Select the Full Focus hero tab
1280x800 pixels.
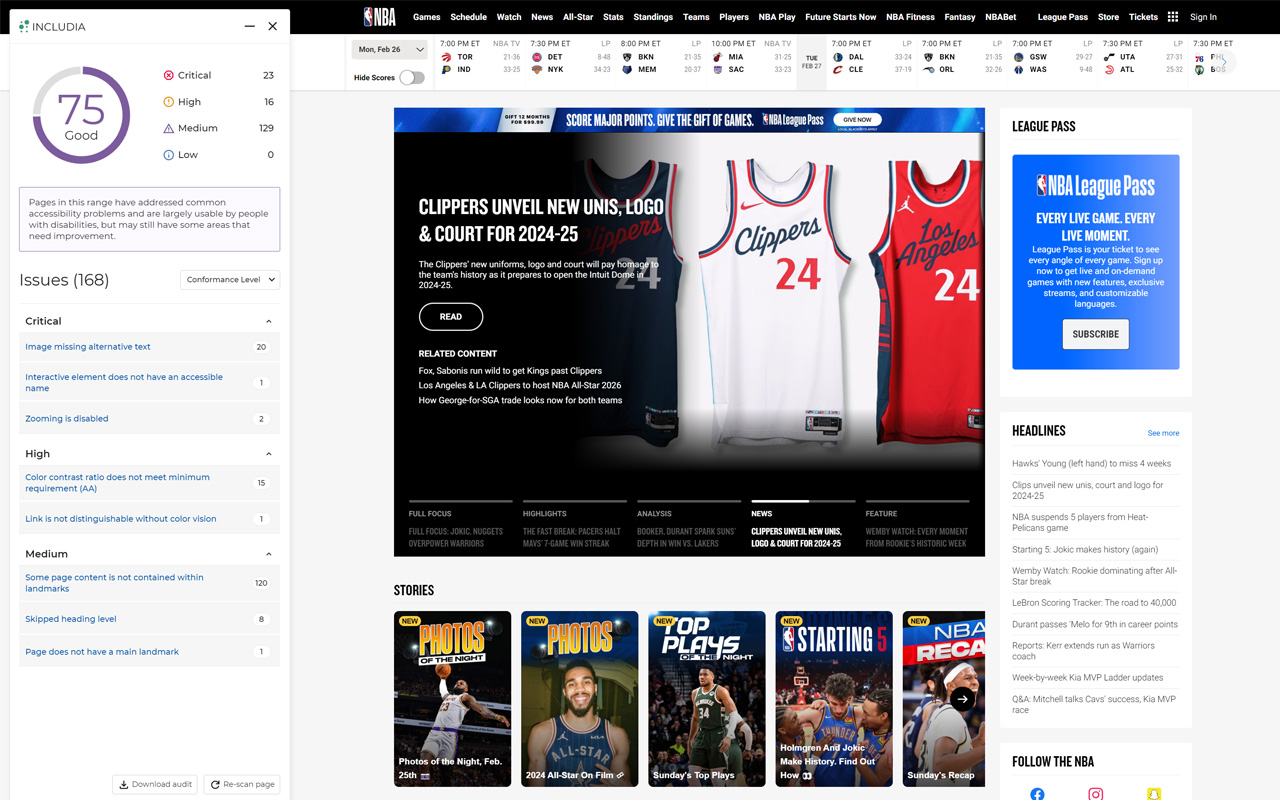pyautogui.click(x=460, y=527)
